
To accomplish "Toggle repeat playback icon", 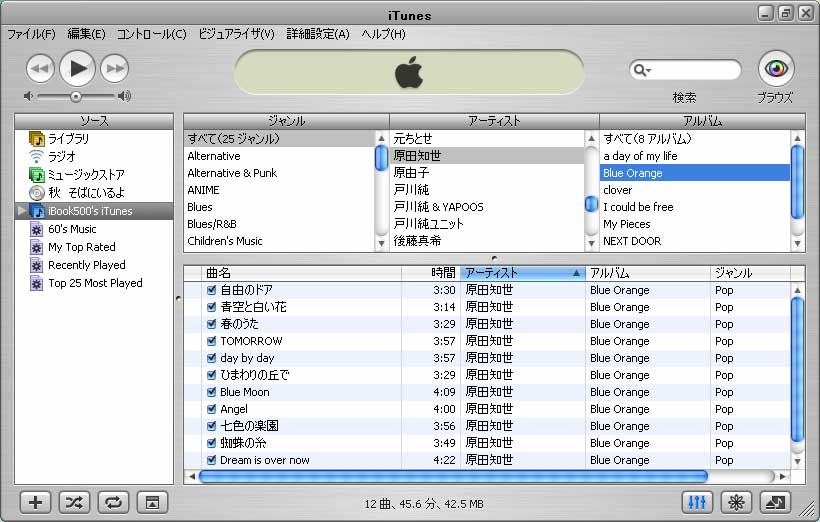I will point(113,502).
